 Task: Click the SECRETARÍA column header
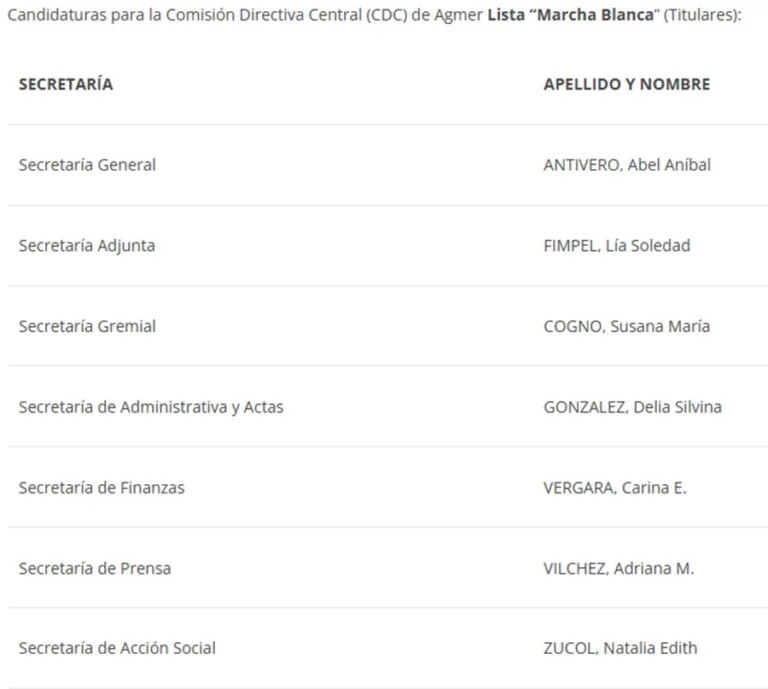pos(66,84)
